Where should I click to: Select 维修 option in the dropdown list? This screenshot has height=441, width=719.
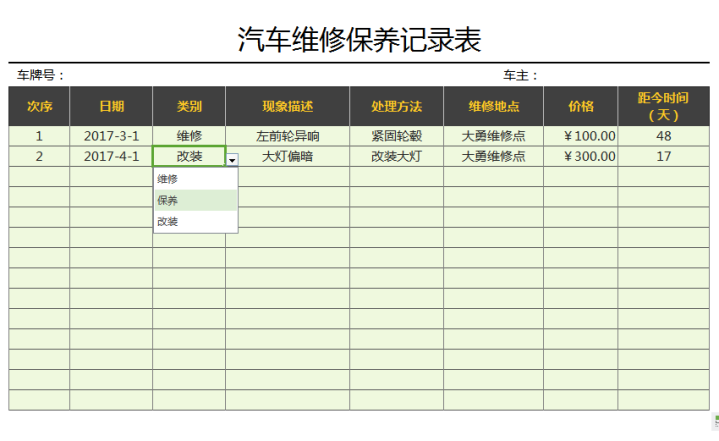coord(167,179)
